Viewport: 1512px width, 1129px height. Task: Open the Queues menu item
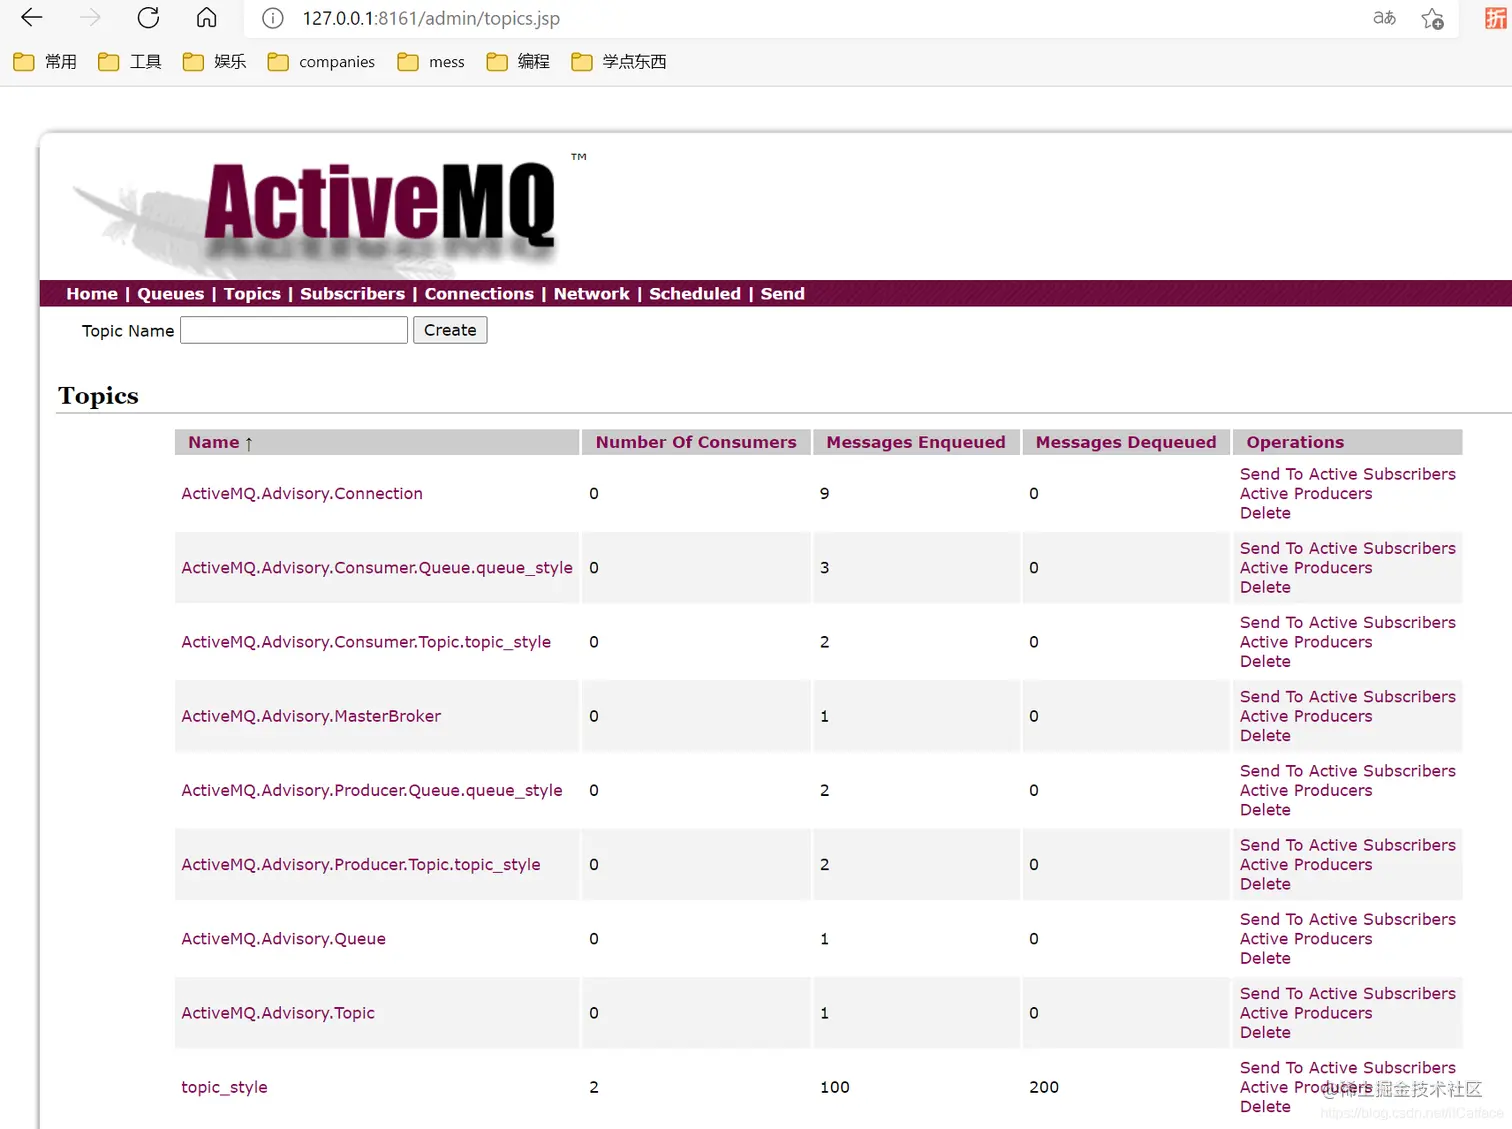pyautogui.click(x=170, y=294)
